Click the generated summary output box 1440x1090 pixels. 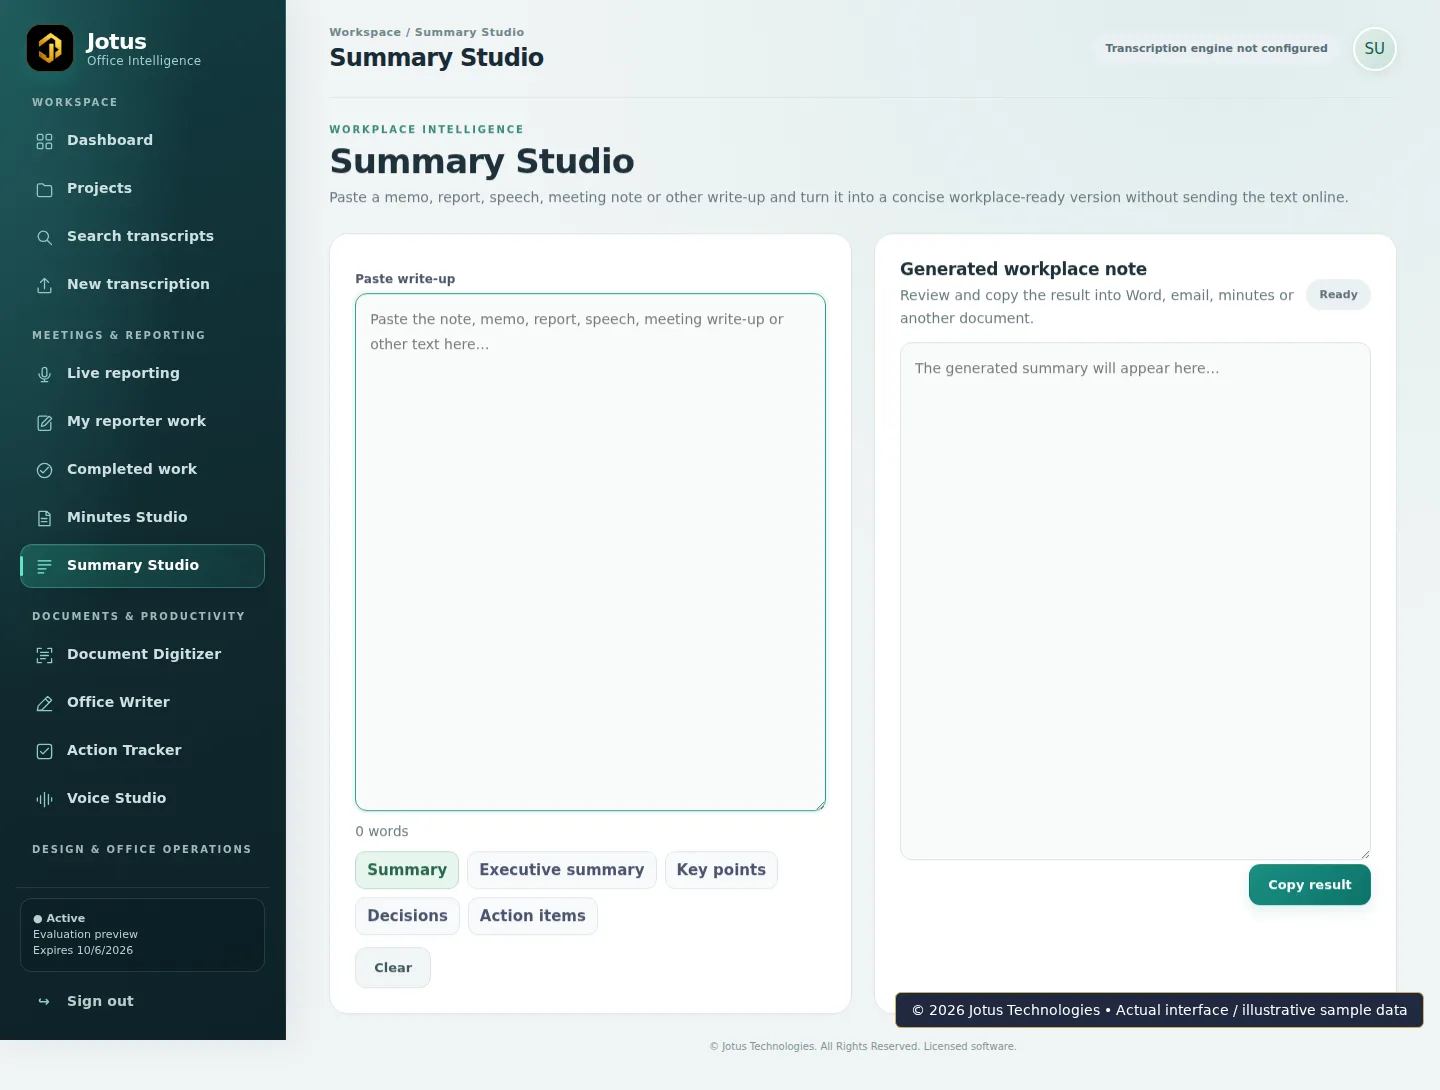tap(1135, 601)
